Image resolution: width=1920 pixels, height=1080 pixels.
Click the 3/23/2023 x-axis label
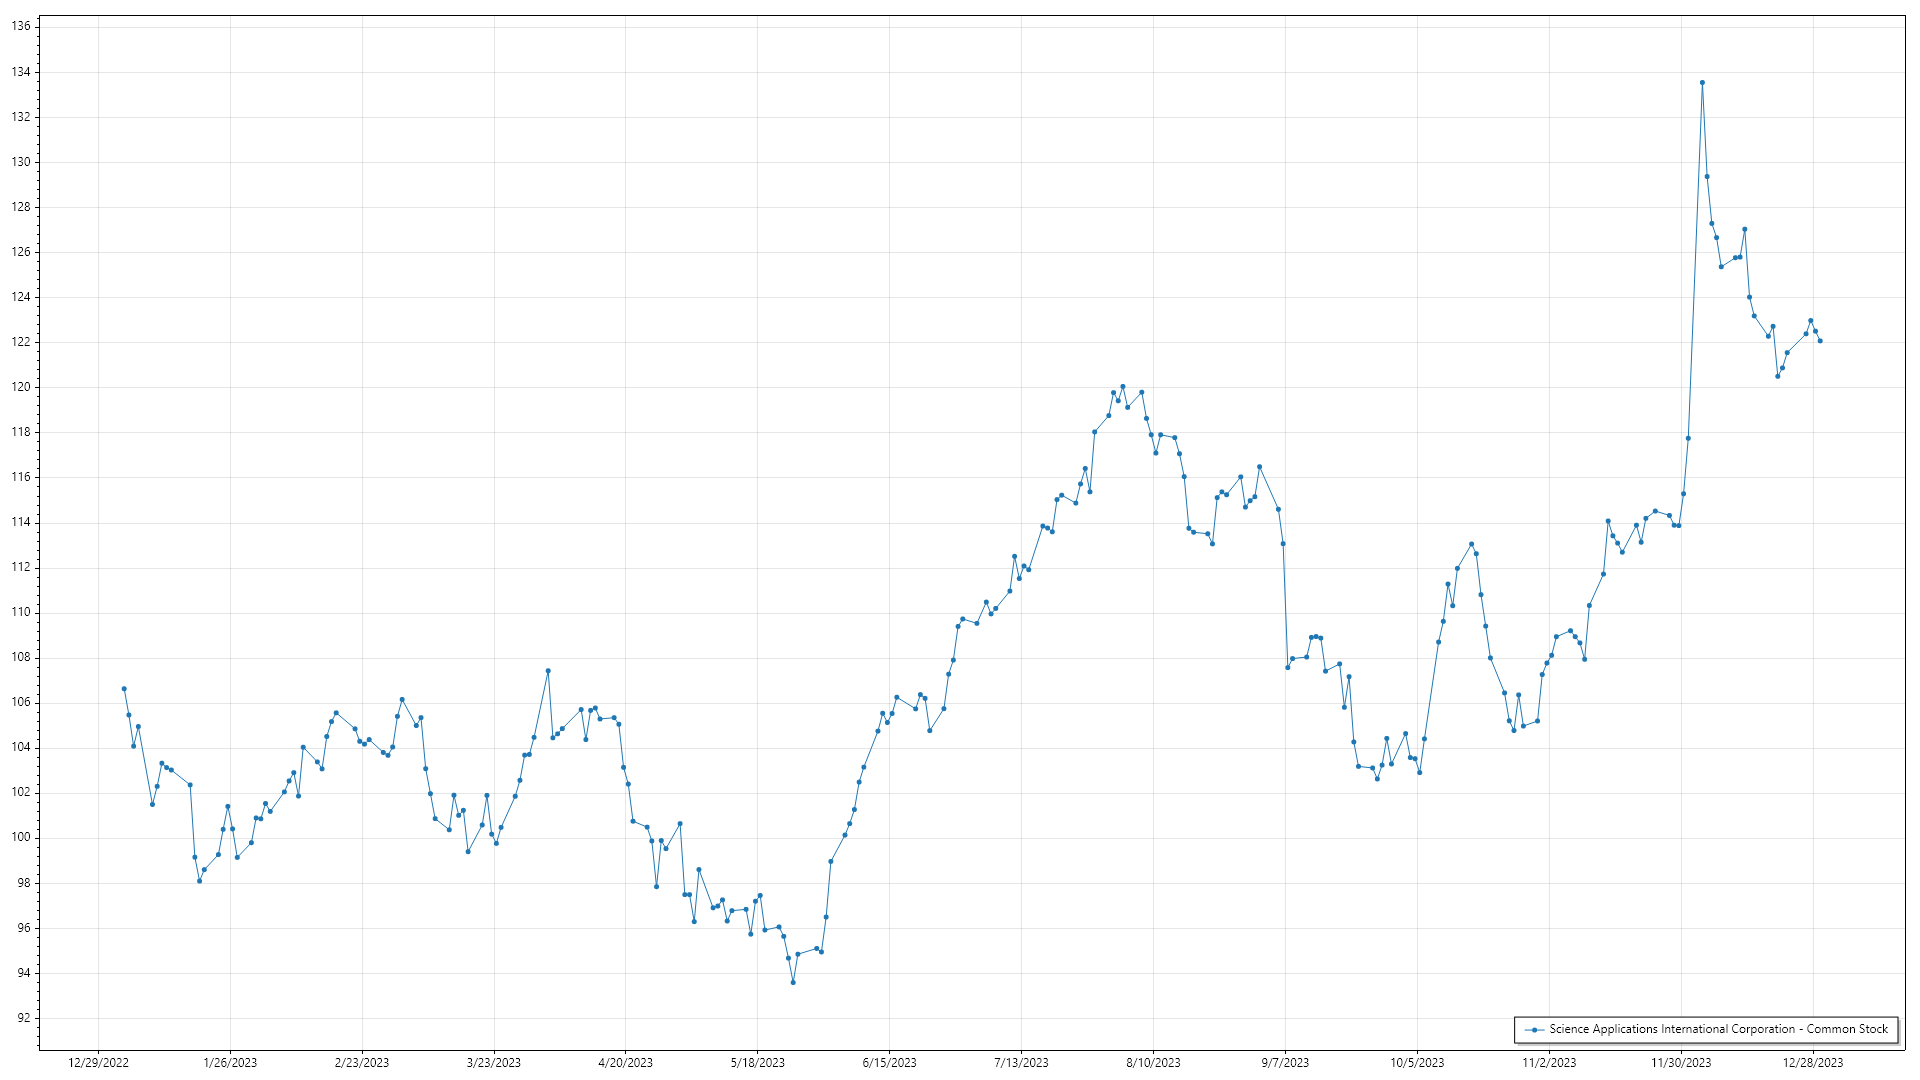coord(494,1063)
